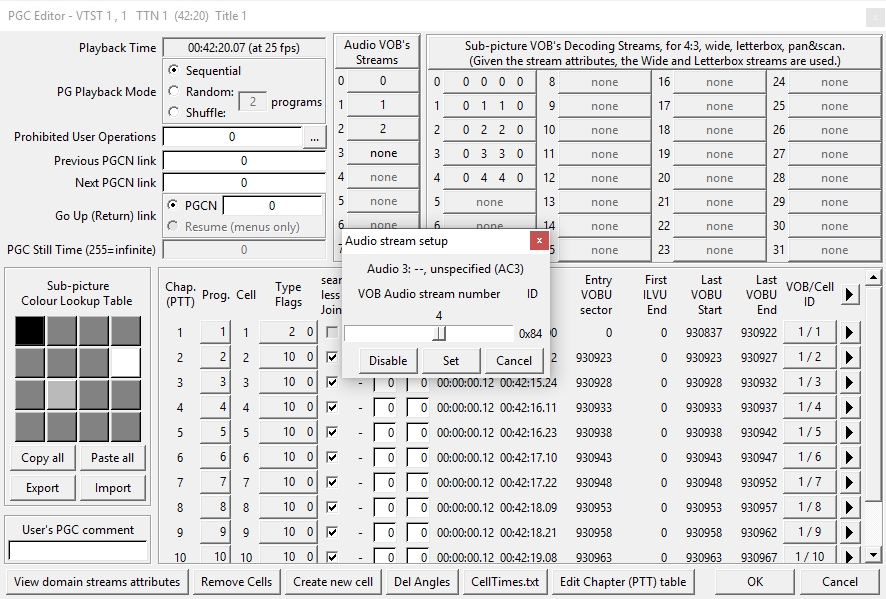
Task: Select Shuffle playback mode
Action: (x=173, y=112)
